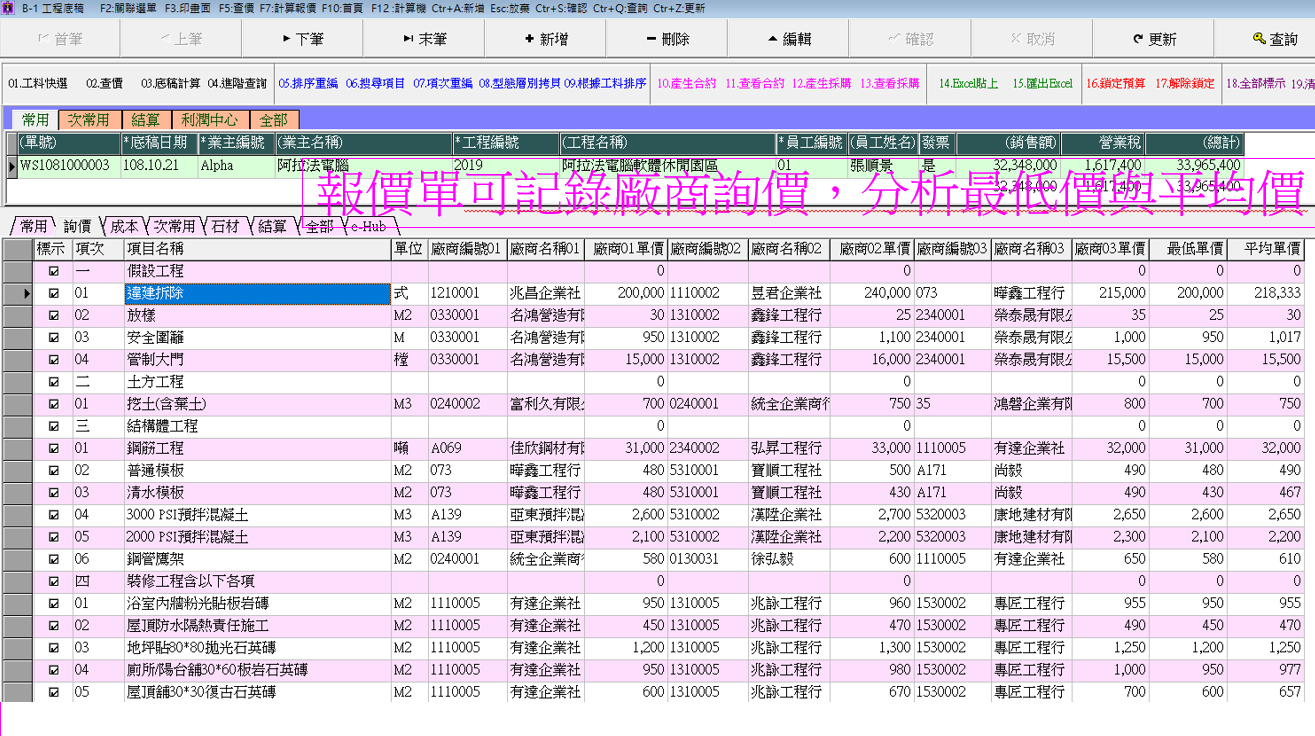Toggle the 鋼筋工程 row checkbox
This screenshot has height=736, width=1315.
(54, 448)
